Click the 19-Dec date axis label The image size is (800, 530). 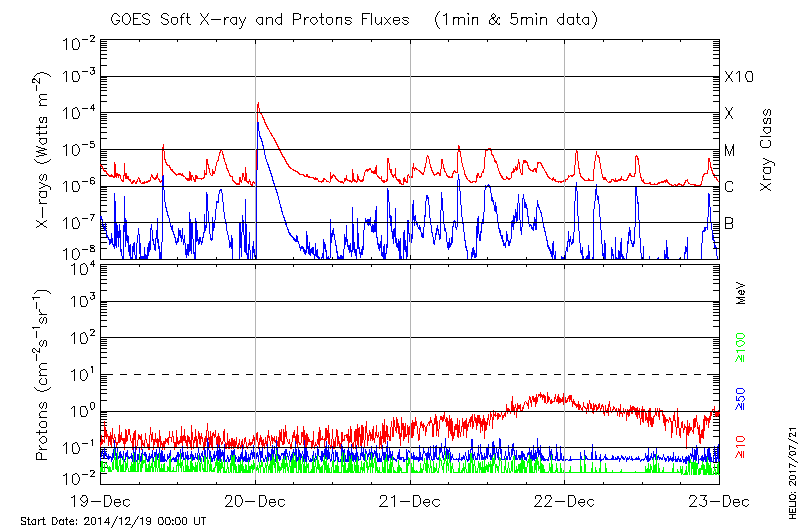(101, 500)
